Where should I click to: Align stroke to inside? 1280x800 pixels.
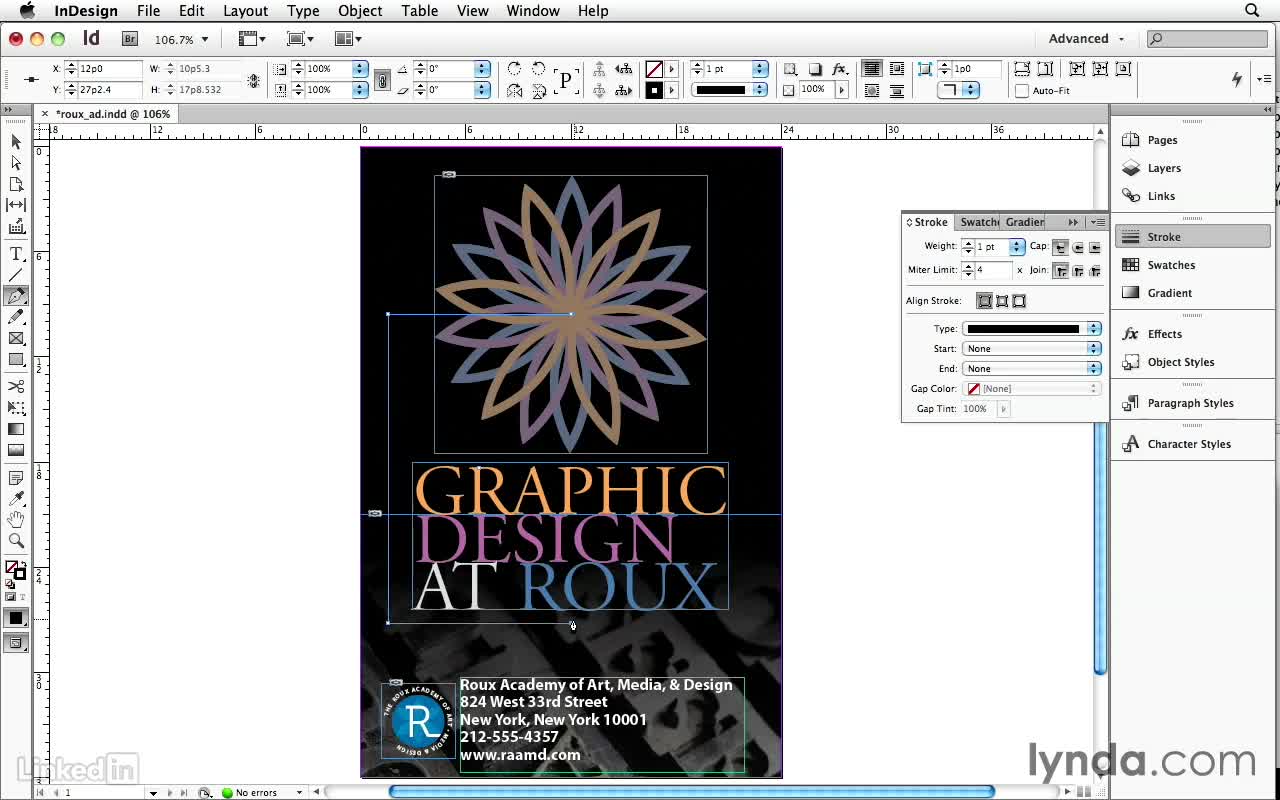(1002, 301)
